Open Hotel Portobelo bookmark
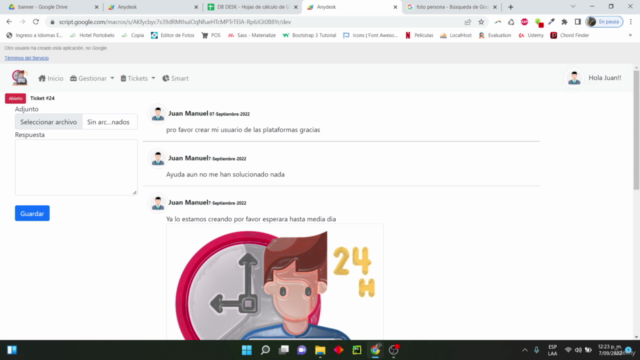The image size is (640, 360). [92, 36]
